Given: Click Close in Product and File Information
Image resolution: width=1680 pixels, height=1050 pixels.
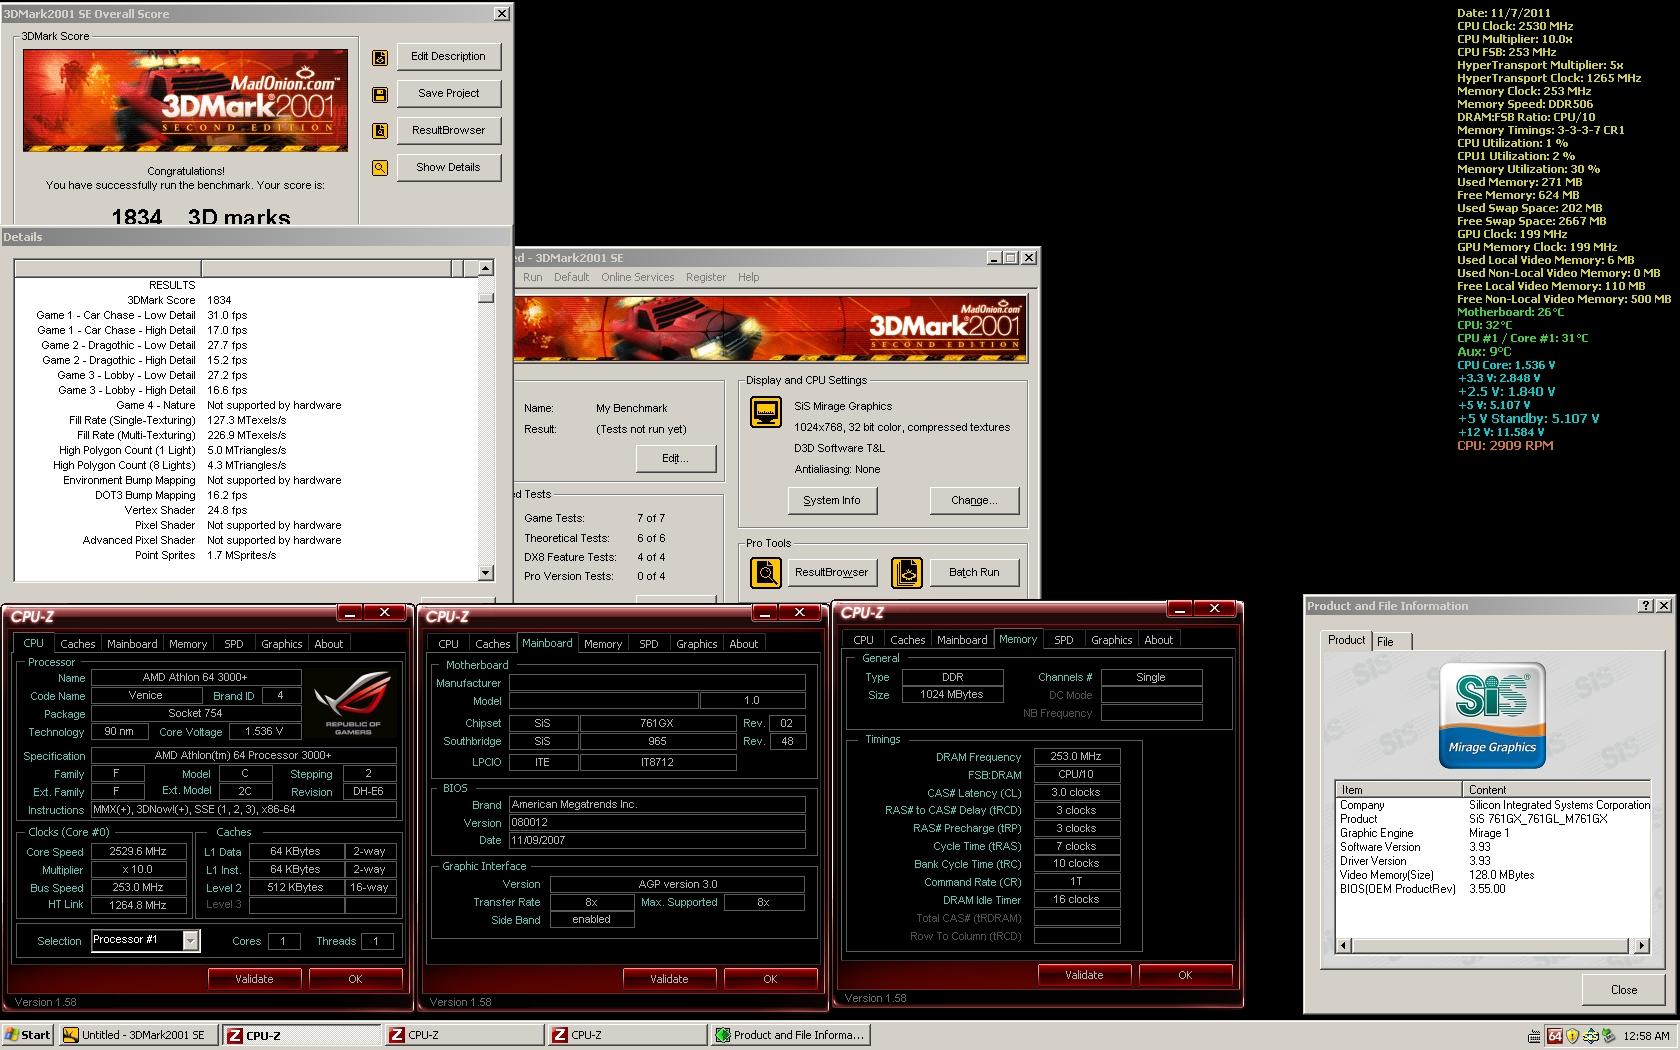Looking at the screenshot, I should 1624,990.
